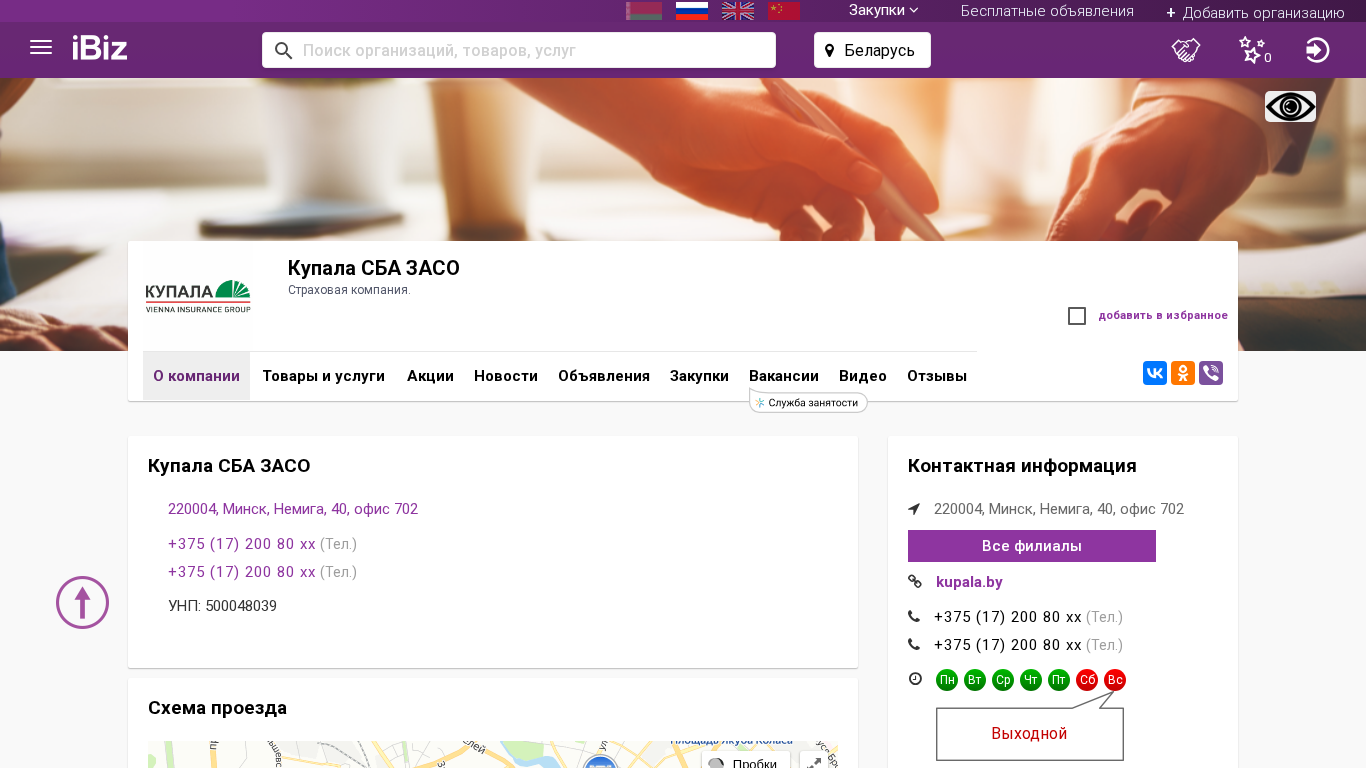Open the handshake partners icon

pyautogui.click(x=1186, y=50)
